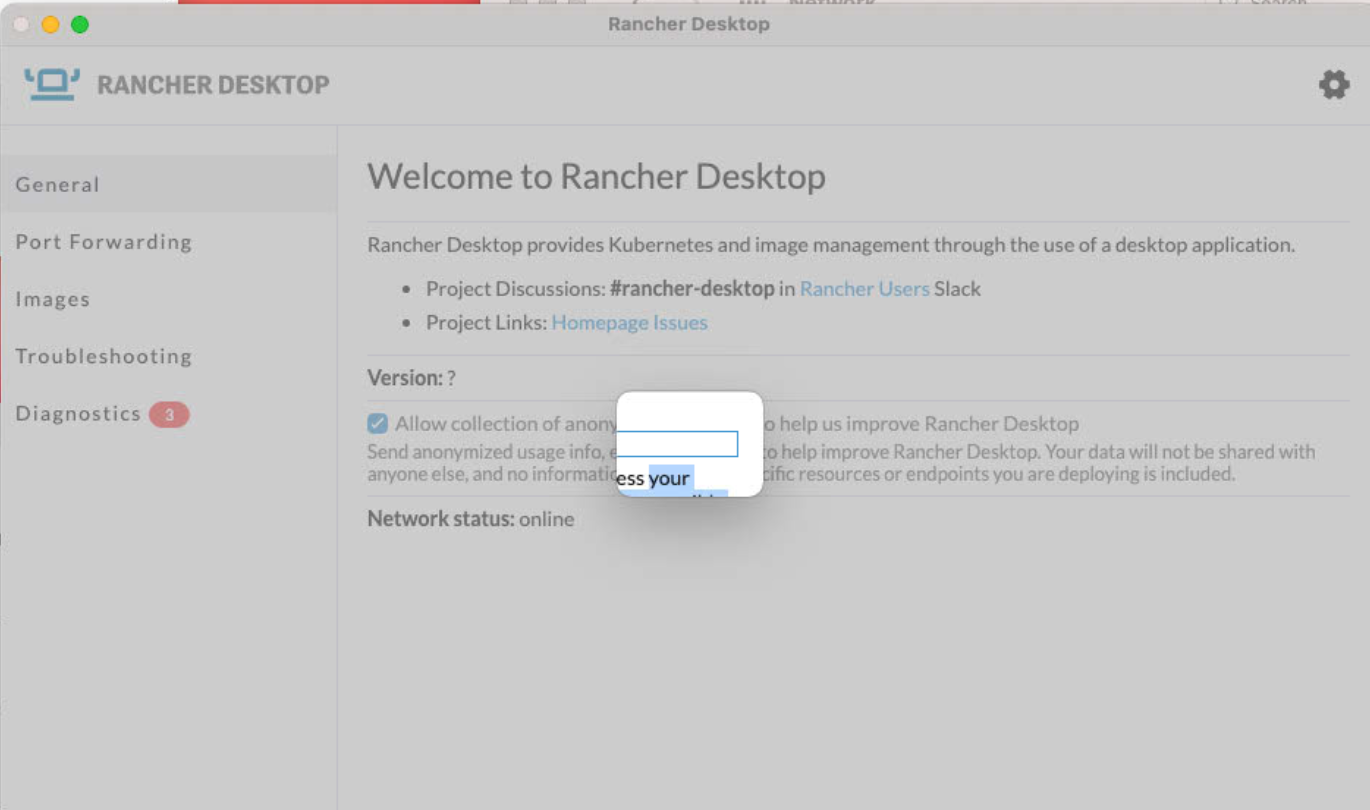View the Diagnostics page

(77, 413)
